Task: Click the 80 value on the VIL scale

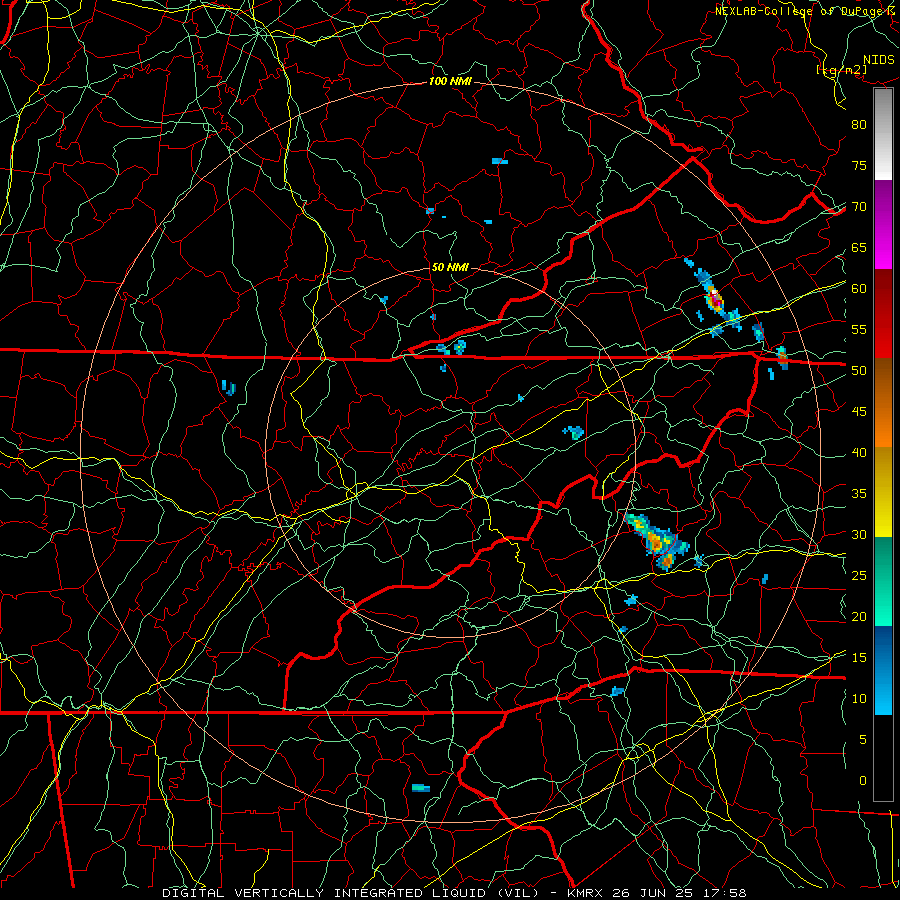Action: tap(859, 125)
